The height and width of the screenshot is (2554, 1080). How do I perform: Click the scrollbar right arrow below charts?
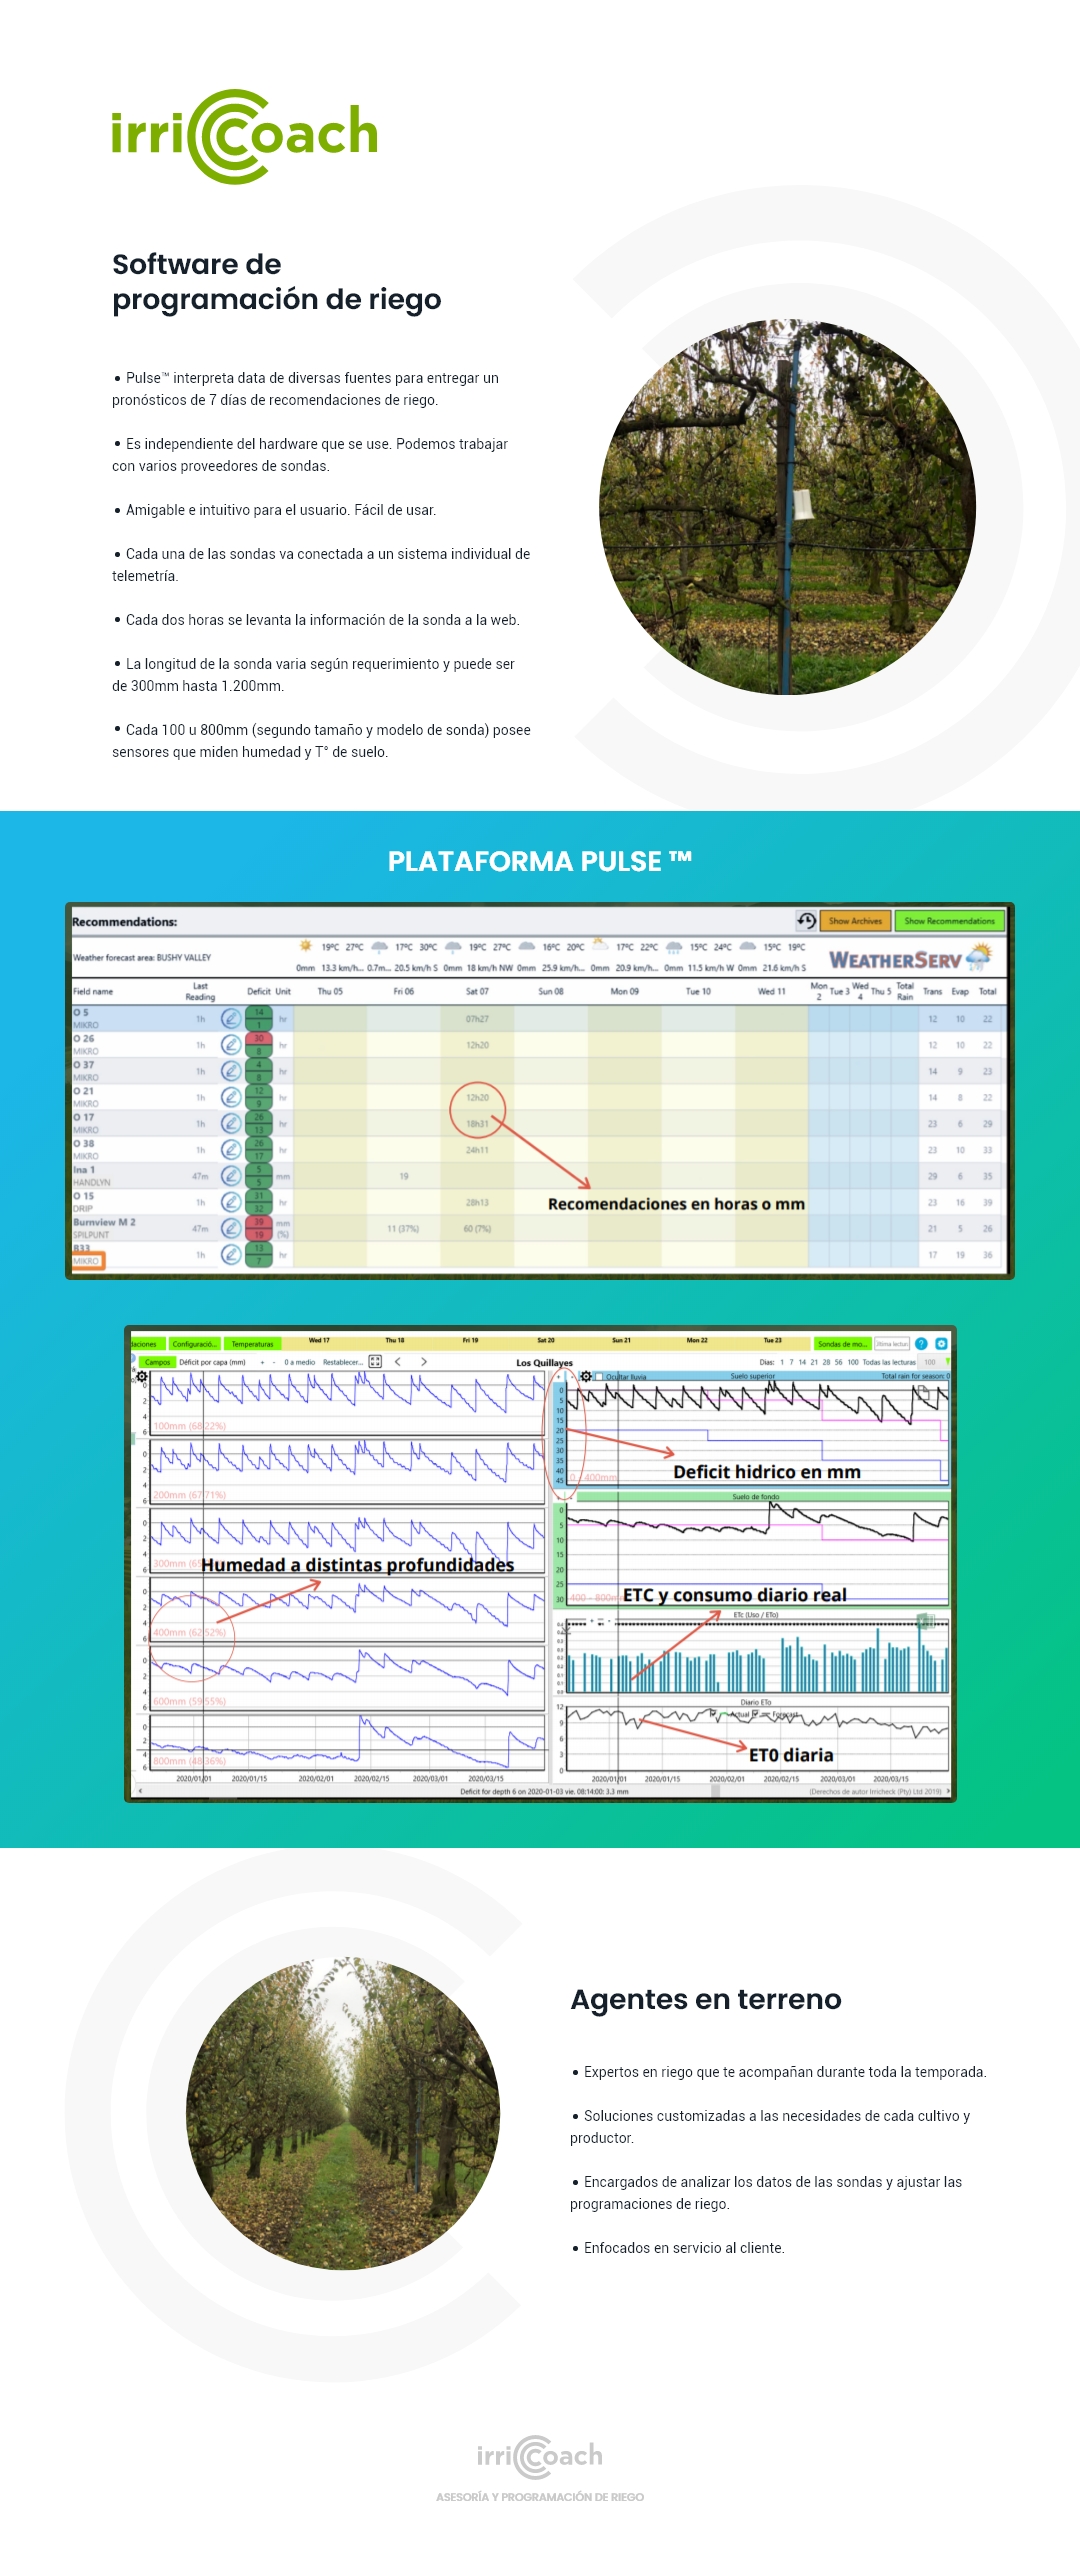tap(947, 1791)
